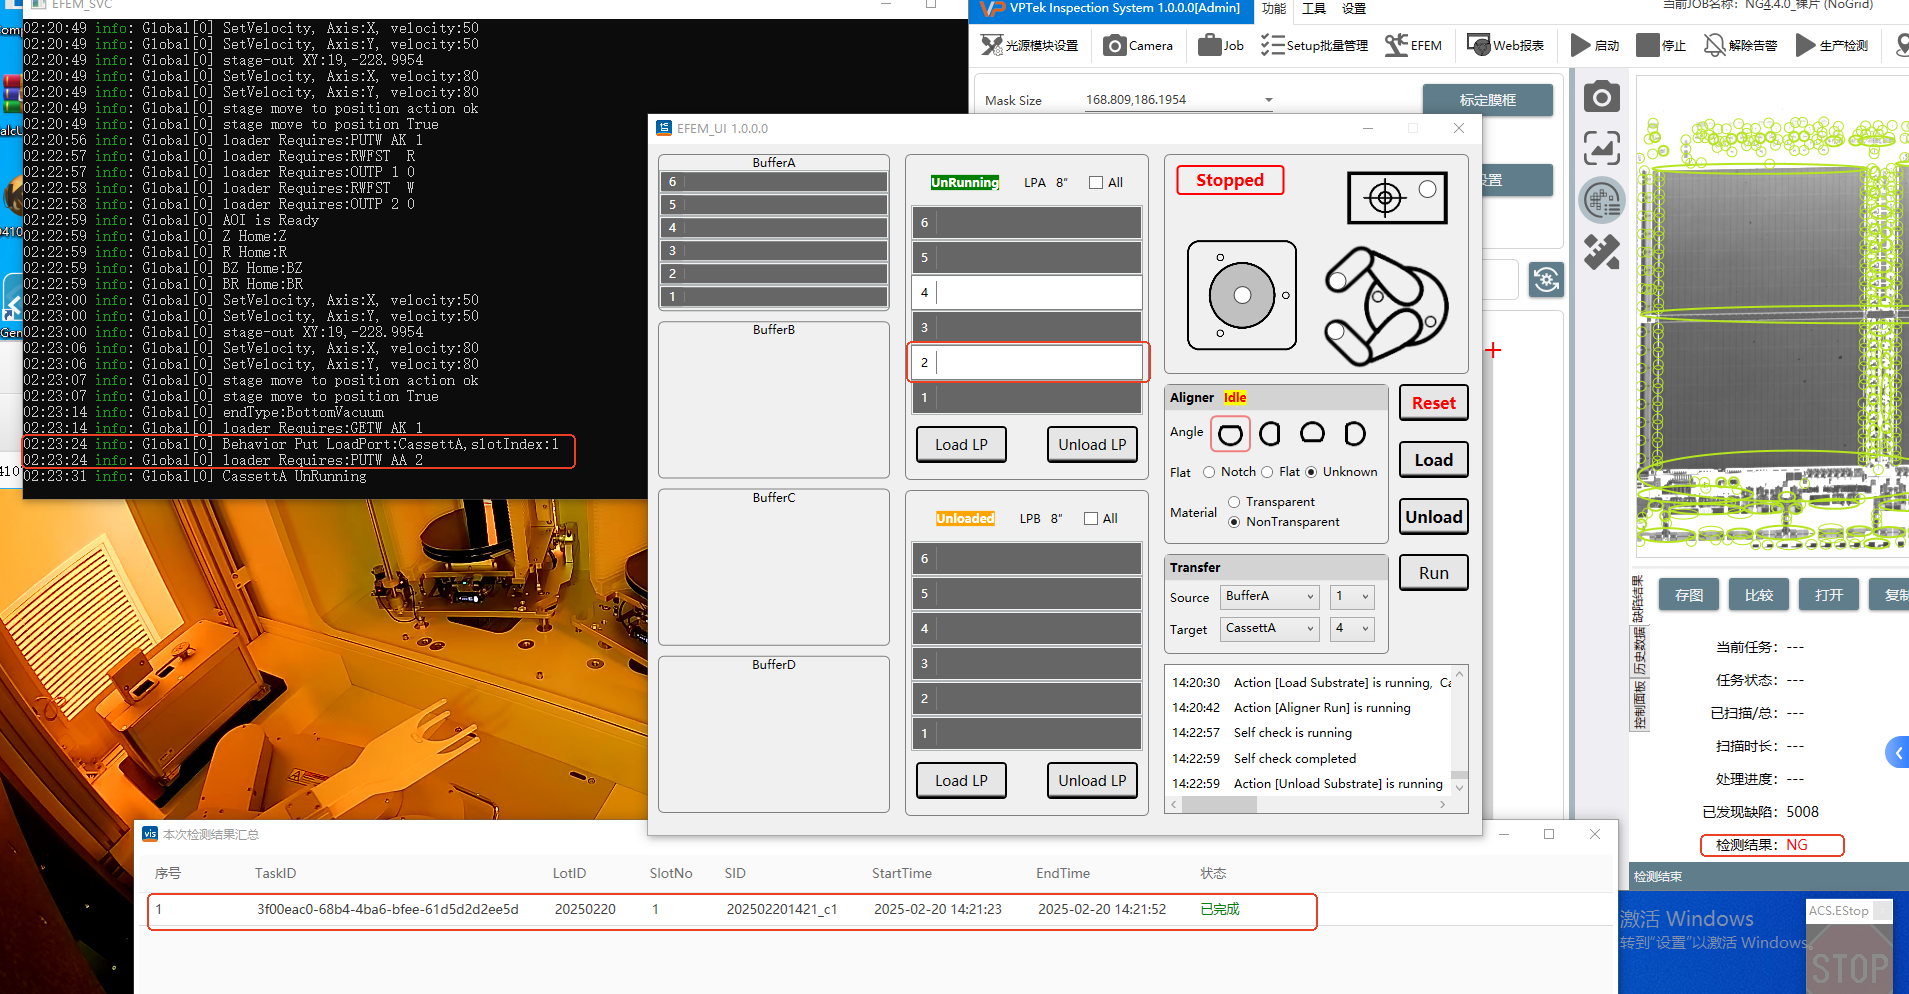Click the robot arm diagram in EFEM_UI
1909x994 pixels.
point(1386,306)
